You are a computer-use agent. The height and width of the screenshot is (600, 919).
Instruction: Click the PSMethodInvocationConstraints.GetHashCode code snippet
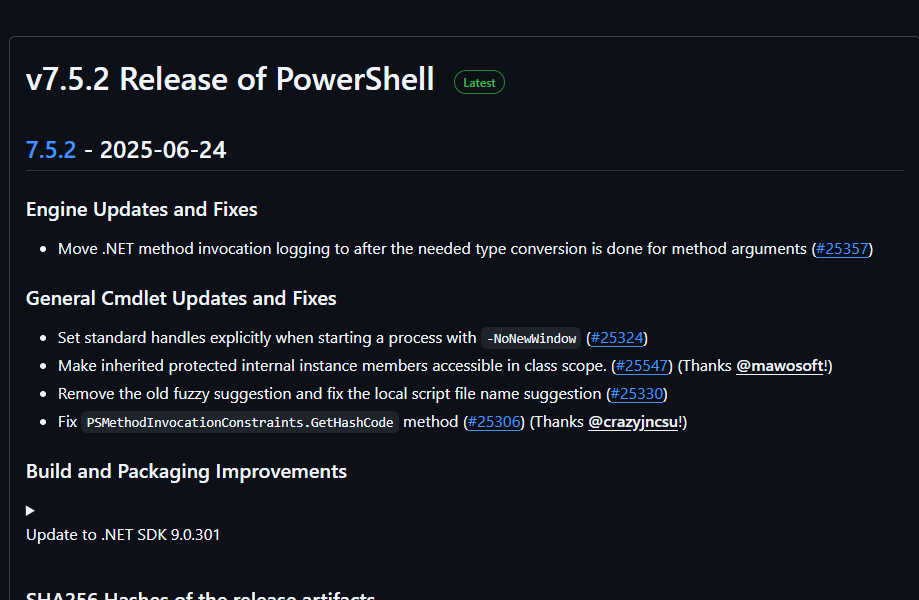tap(240, 422)
